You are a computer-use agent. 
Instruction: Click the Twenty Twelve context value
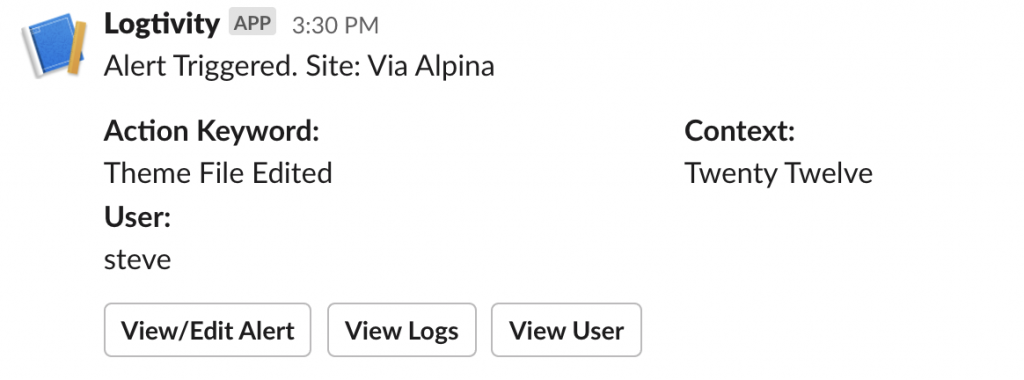(x=778, y=174)
